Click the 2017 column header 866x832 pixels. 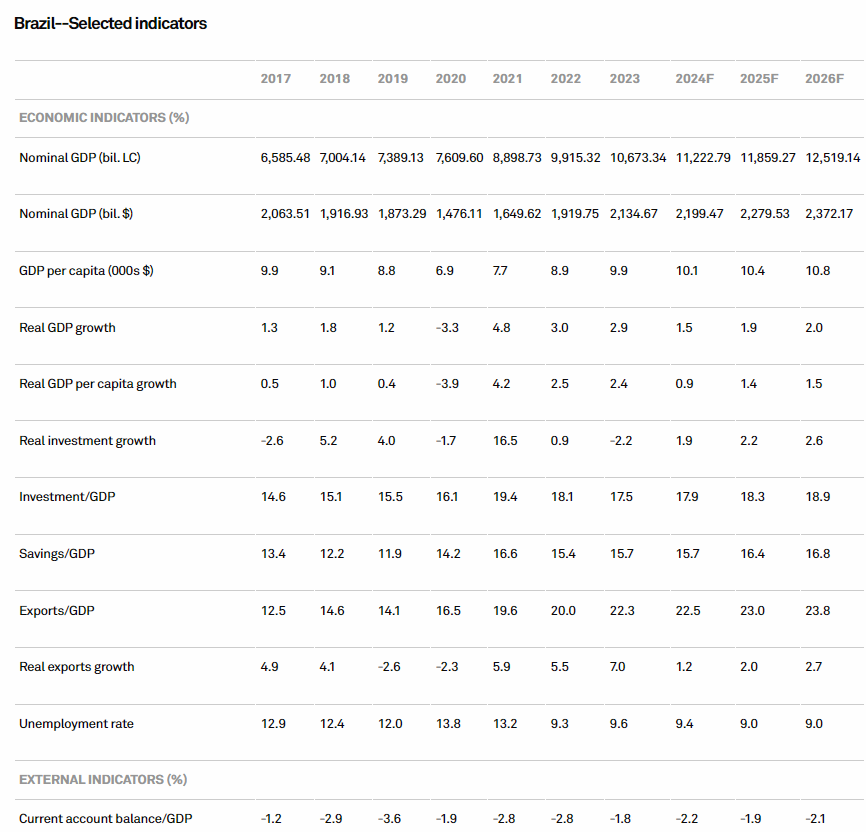coord(275,79)
